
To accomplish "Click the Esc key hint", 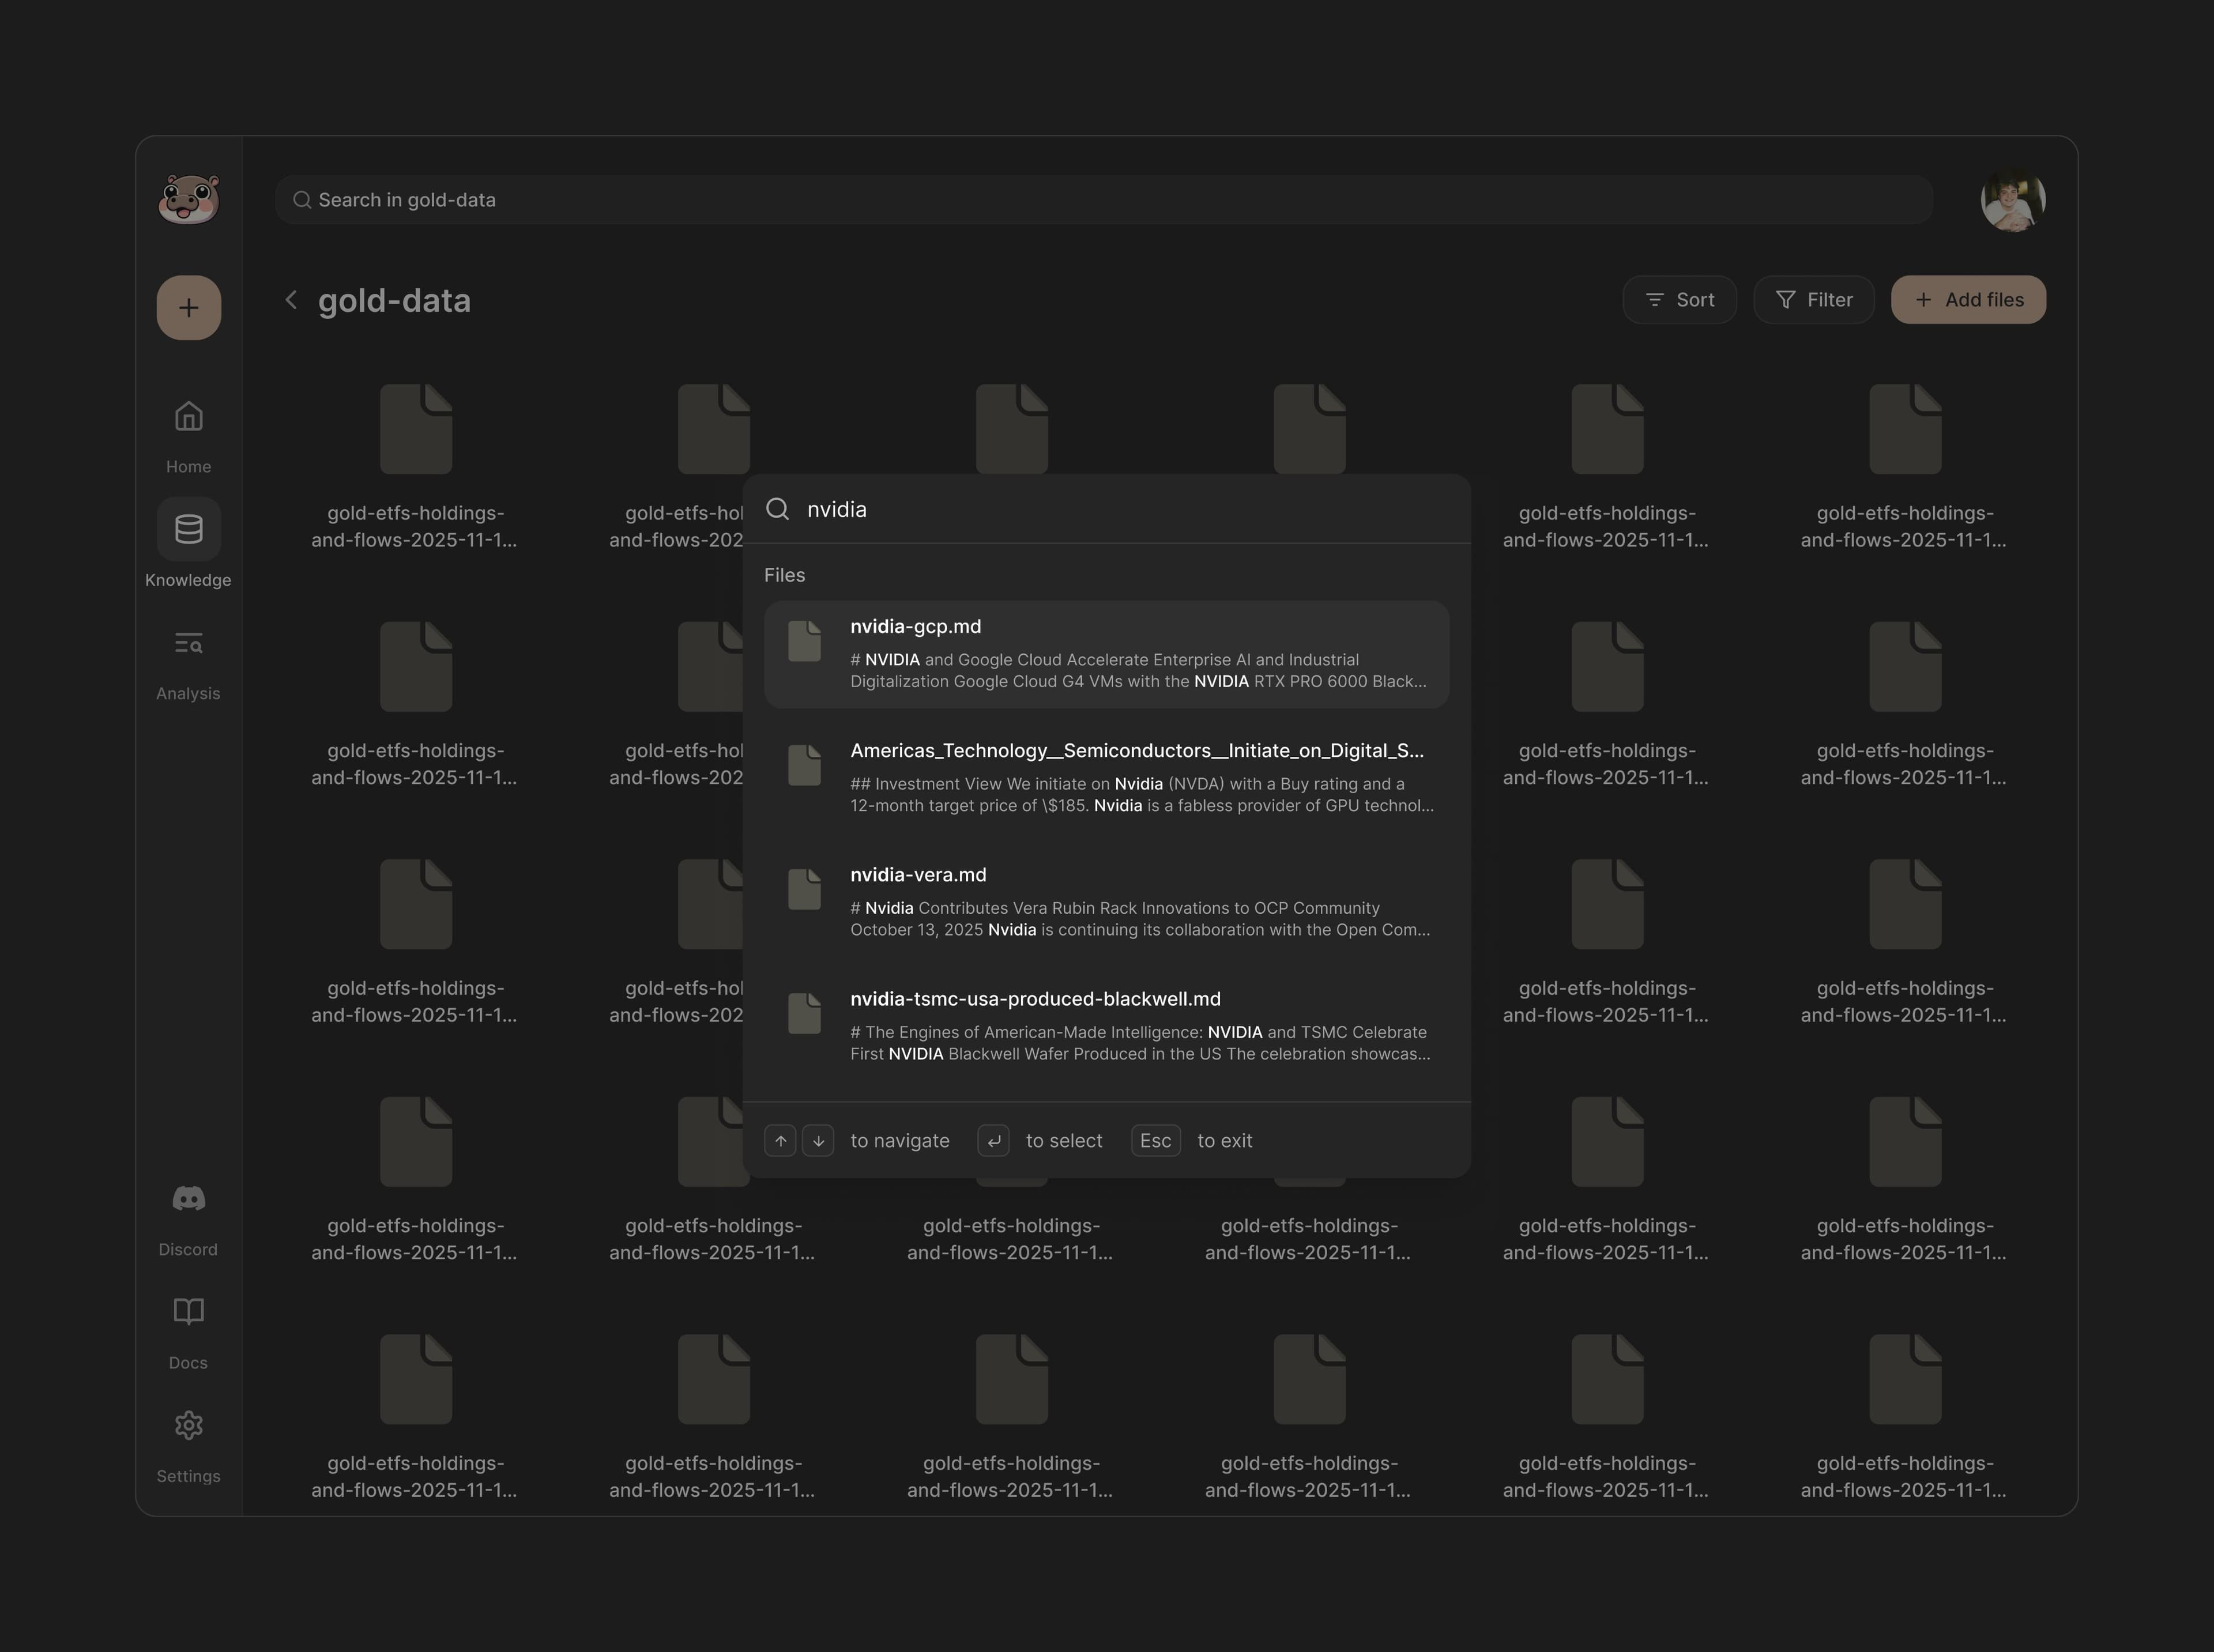I will click(x=1156, y=1141).
